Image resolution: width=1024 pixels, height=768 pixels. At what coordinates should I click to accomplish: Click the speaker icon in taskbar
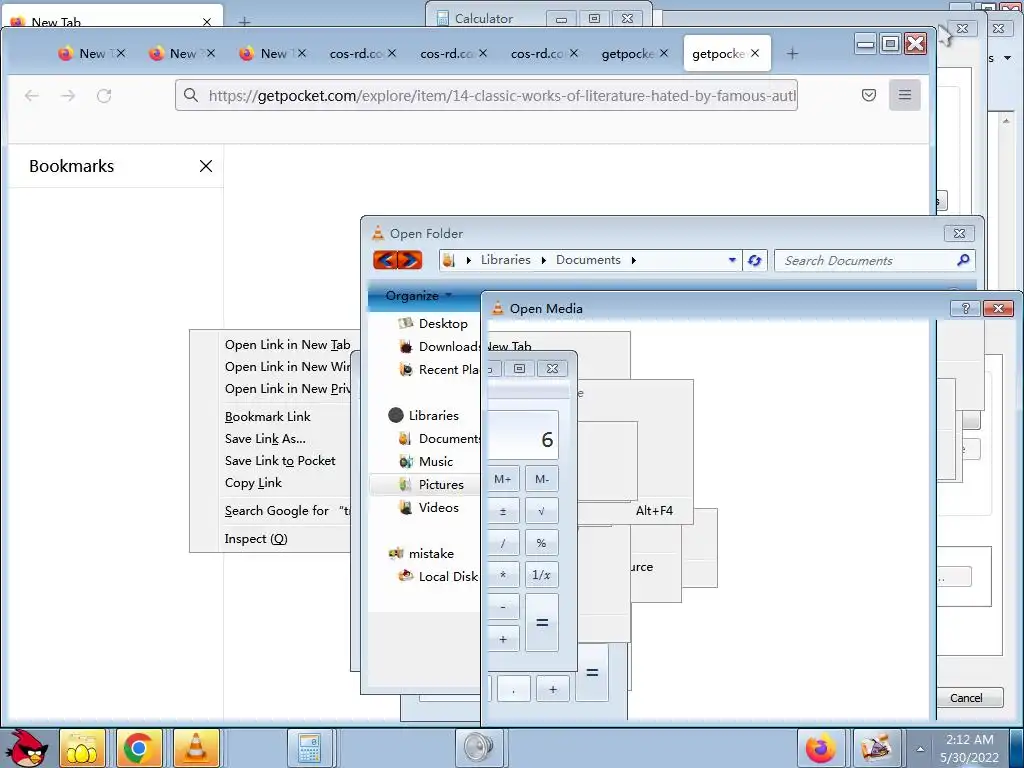479,748
